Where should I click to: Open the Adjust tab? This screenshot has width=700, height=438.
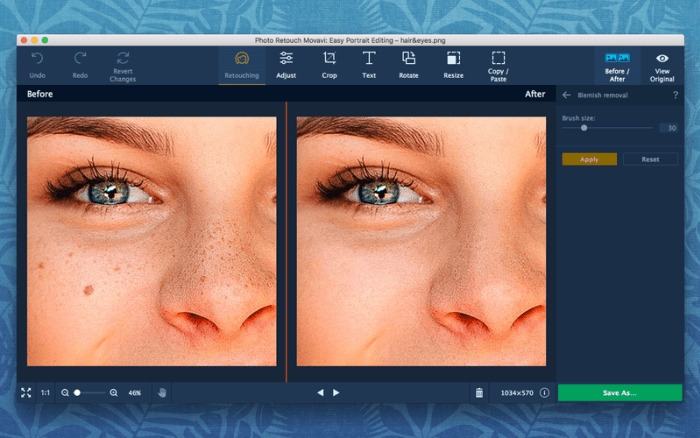286,66
